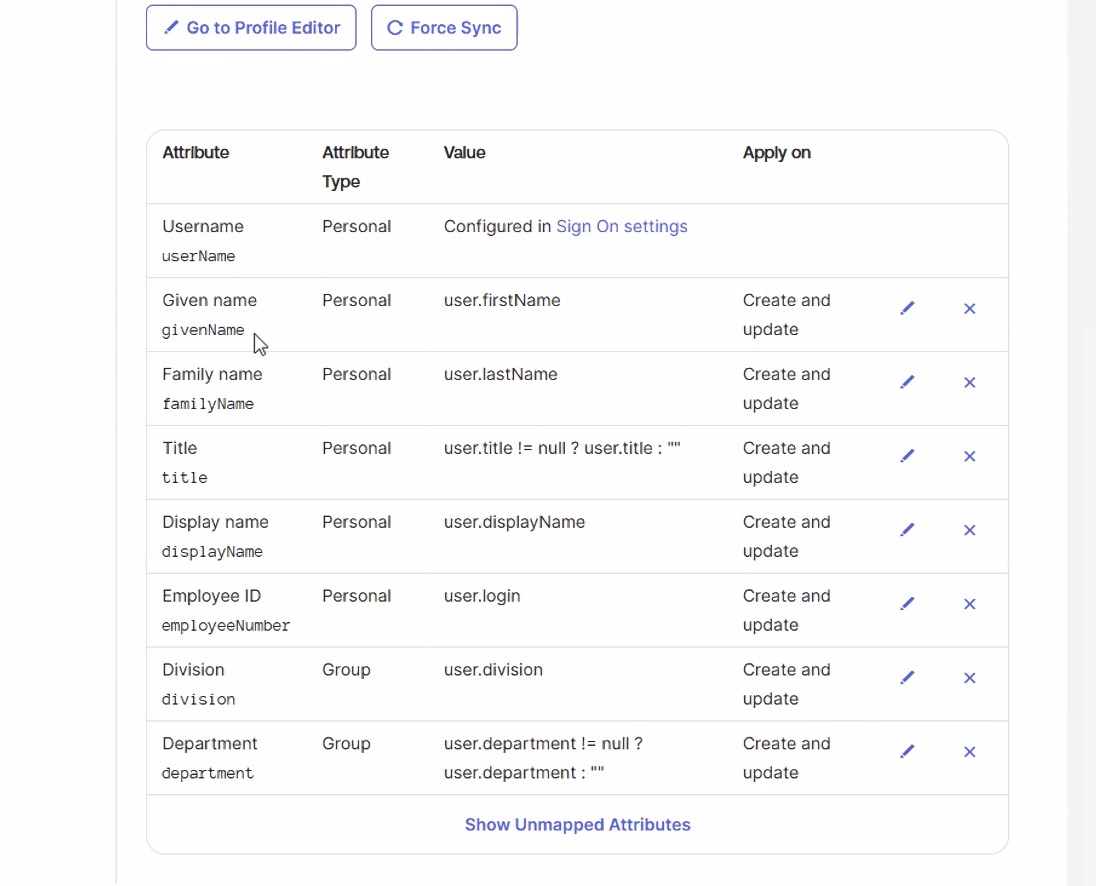Click Go to Profile Editor button
This screenshot has height=886, width=1096.
251,28
